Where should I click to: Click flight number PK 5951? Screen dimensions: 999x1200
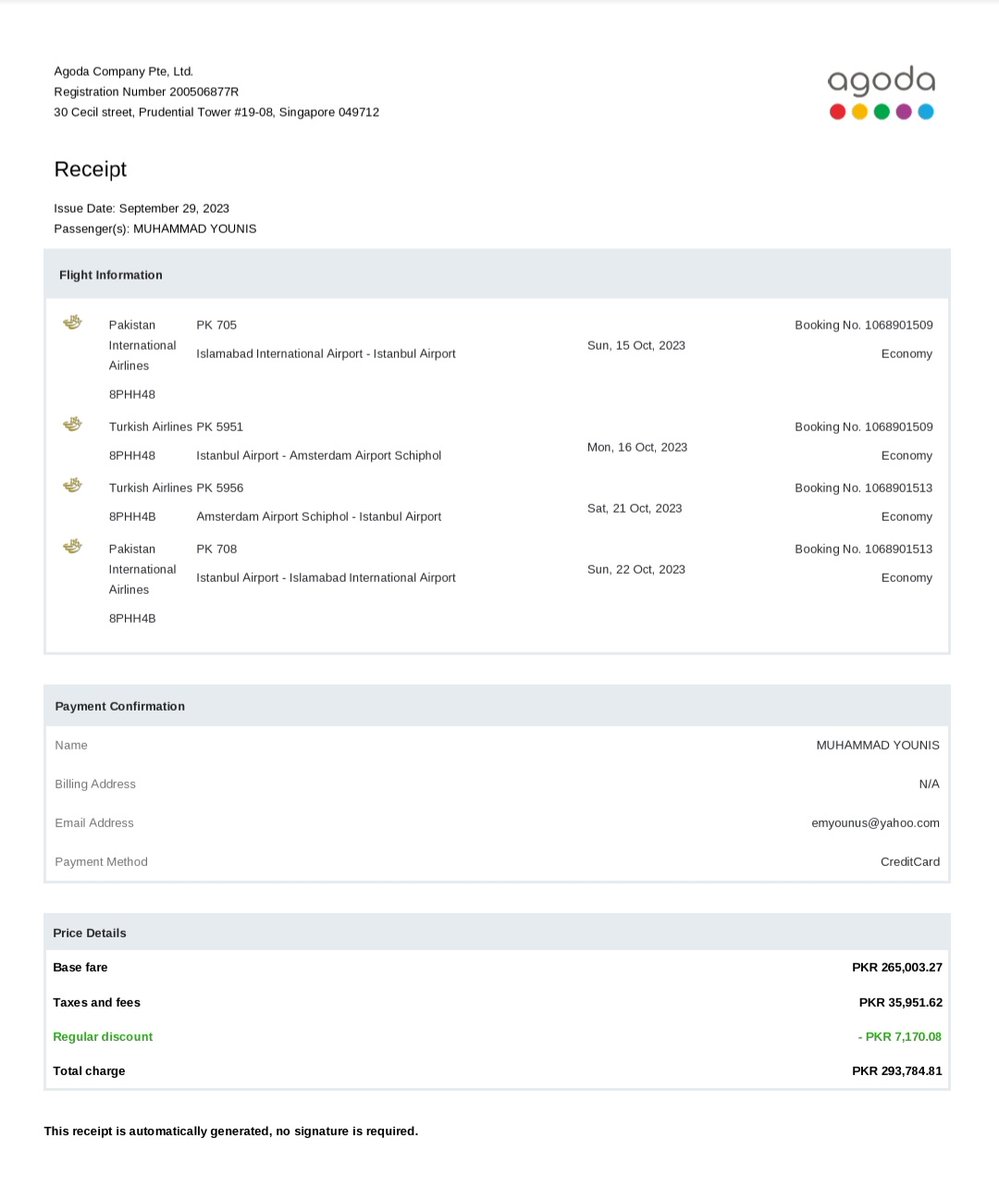coord(220,426)
